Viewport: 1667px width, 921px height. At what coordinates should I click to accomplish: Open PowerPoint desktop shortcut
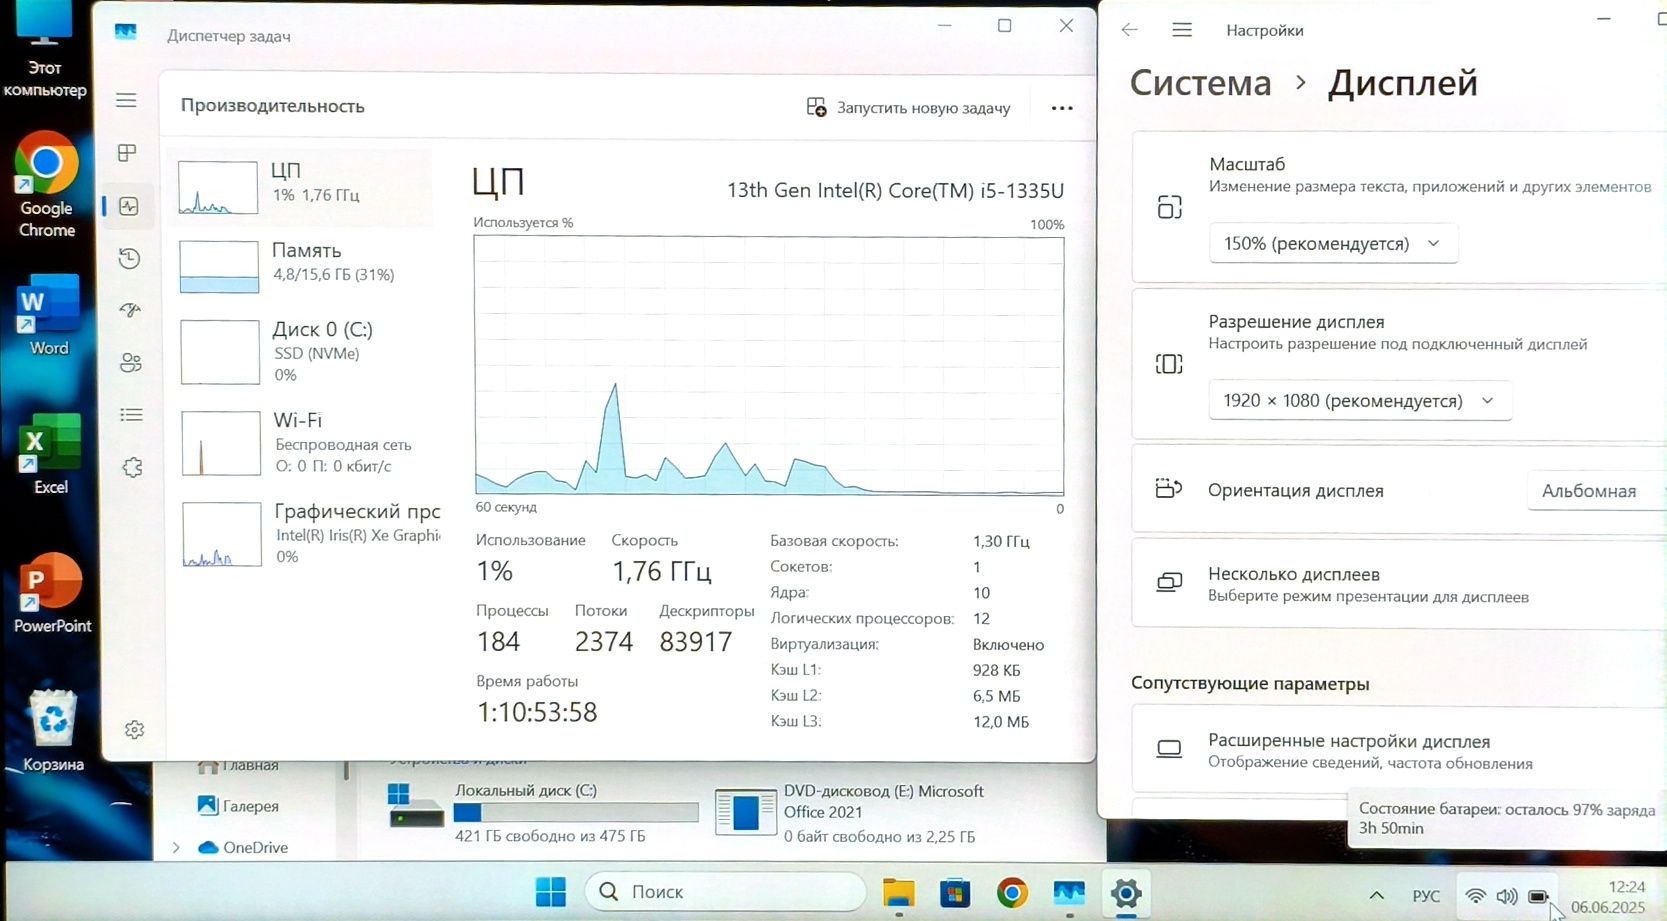(52, 593)
